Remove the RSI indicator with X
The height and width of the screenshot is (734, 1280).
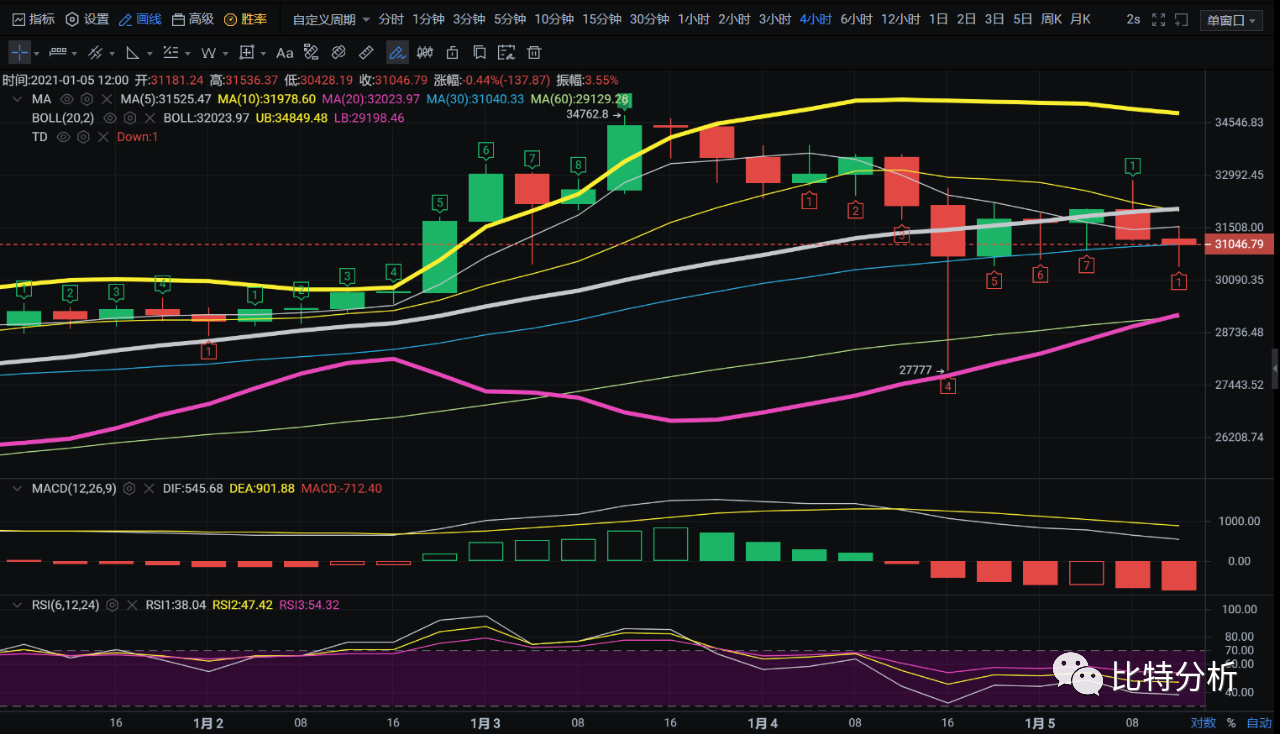click(x=131, y=605)
